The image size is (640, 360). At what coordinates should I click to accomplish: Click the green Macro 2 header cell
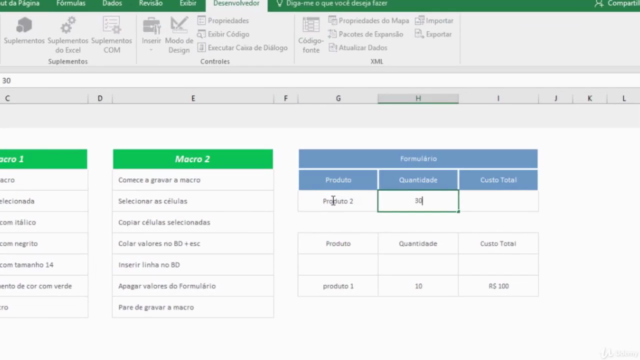(193, 159)
